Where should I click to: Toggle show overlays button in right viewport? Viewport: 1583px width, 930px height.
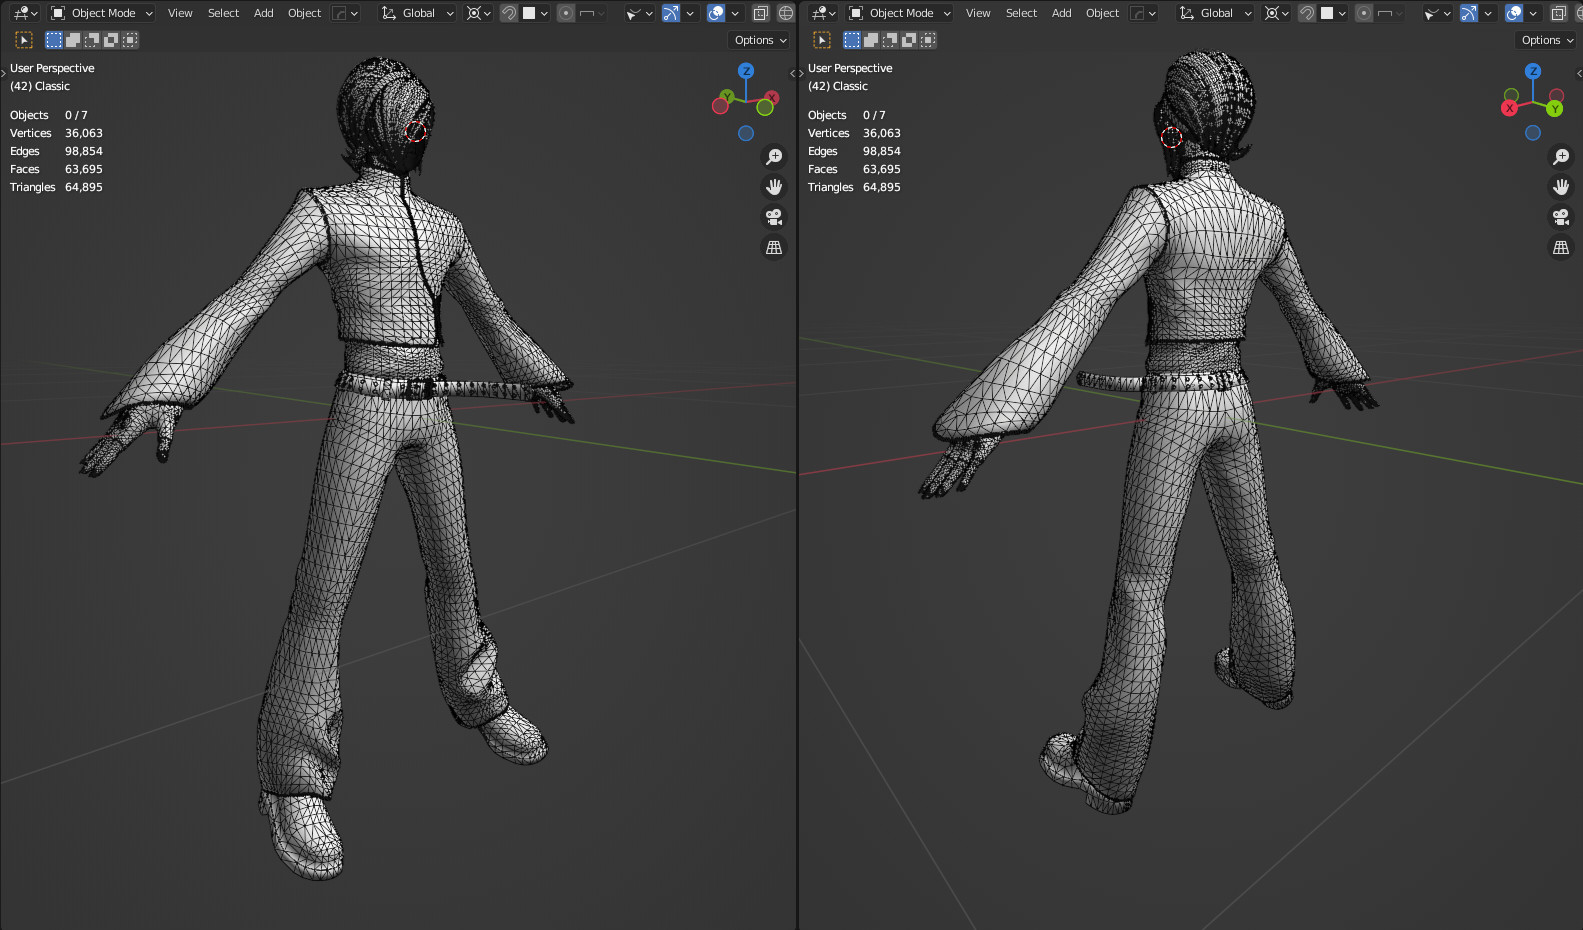pos(1514,13)
